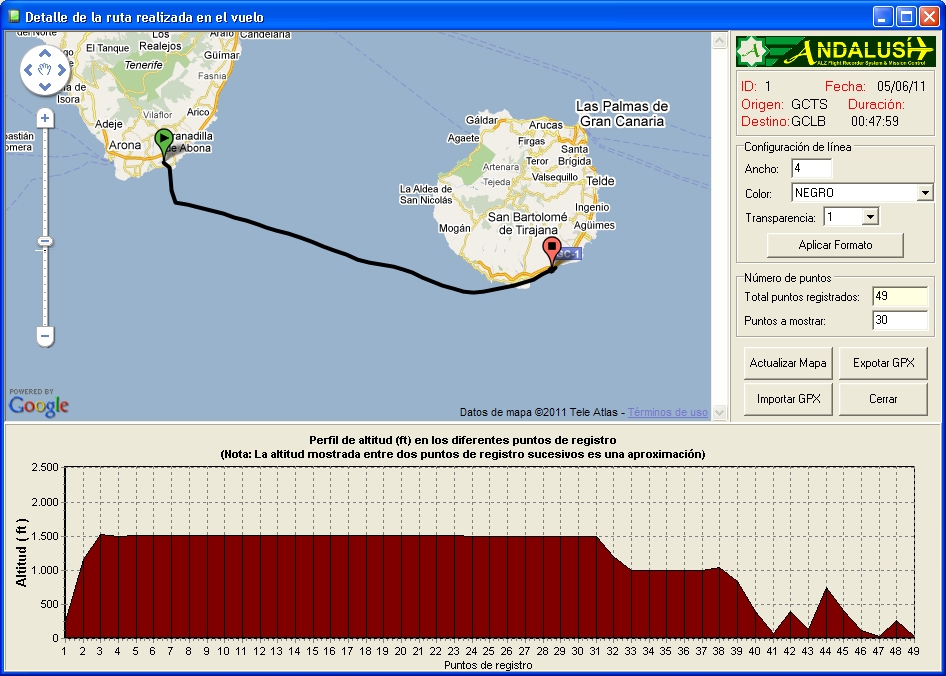This screenshot has height=676, width=946.
Task: Zoom out using the map minus button
Action: 45,336
